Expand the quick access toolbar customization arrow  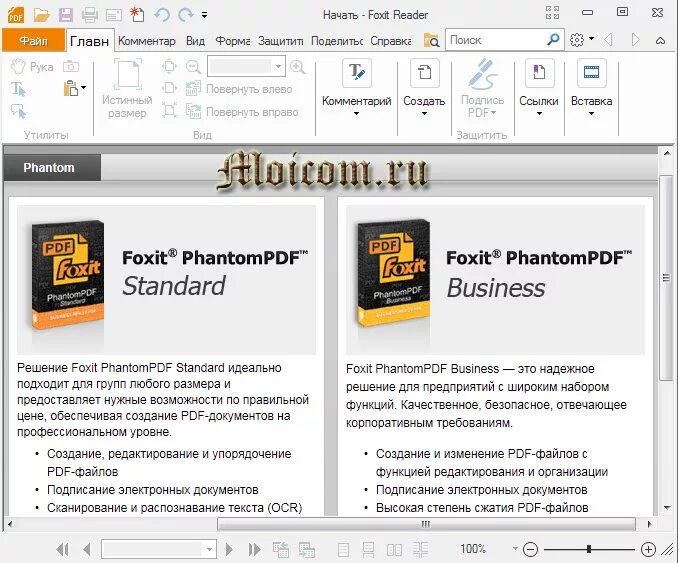coord(204,15)
